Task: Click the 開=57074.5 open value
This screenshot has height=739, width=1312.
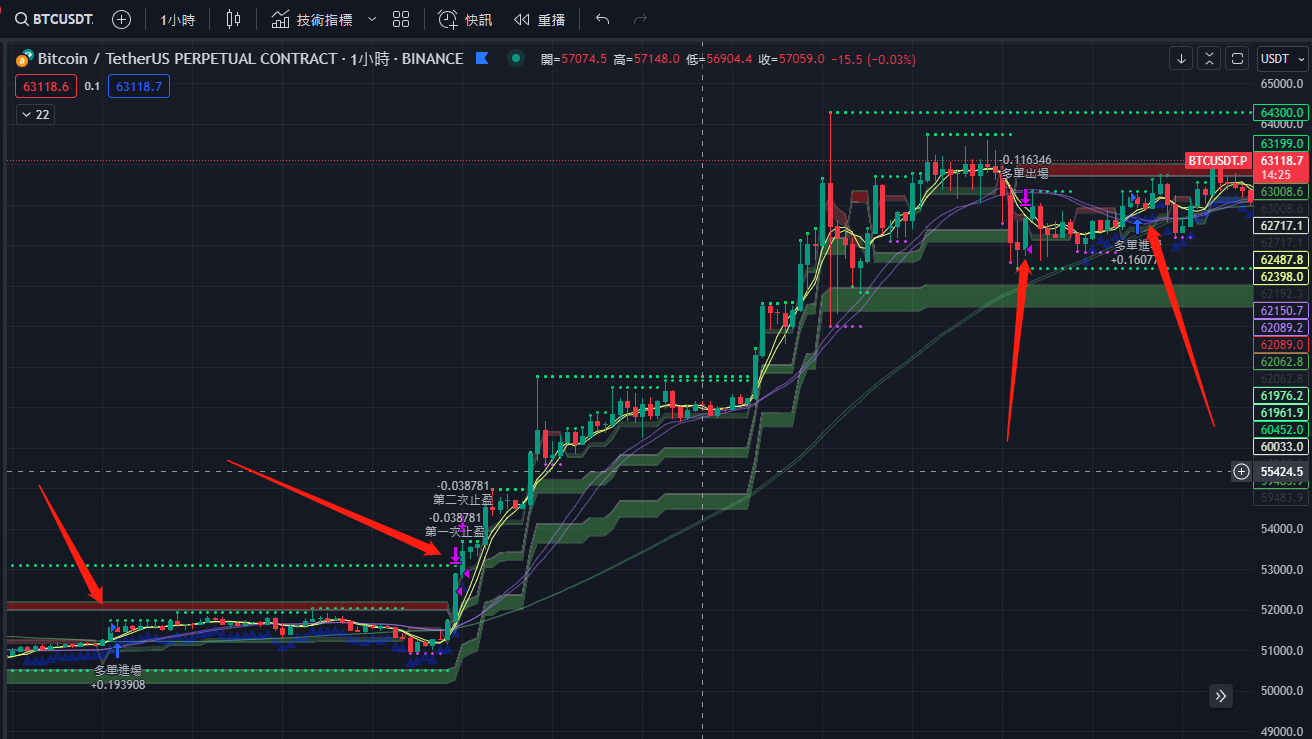Action: pos(574,59)
